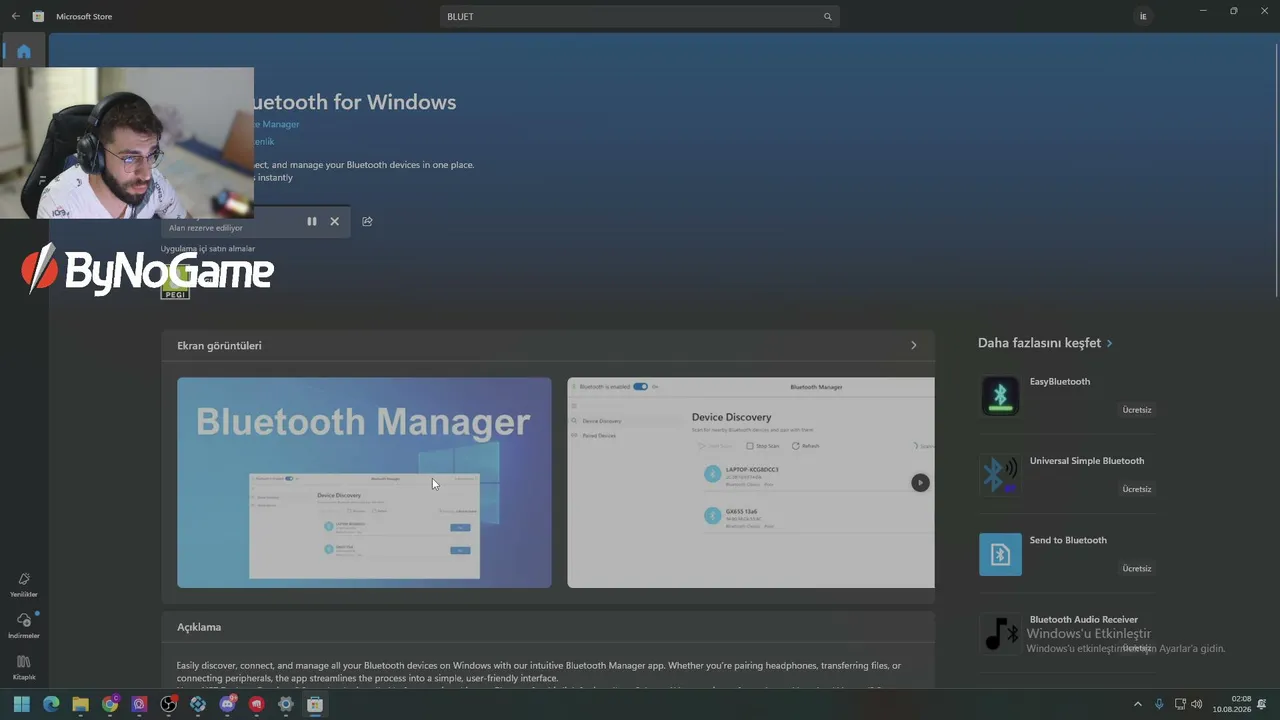Click Ücretsiz button for Send to Bluetooth
This screenshot has height=720, width=1280.
[x=1137, y=568]
